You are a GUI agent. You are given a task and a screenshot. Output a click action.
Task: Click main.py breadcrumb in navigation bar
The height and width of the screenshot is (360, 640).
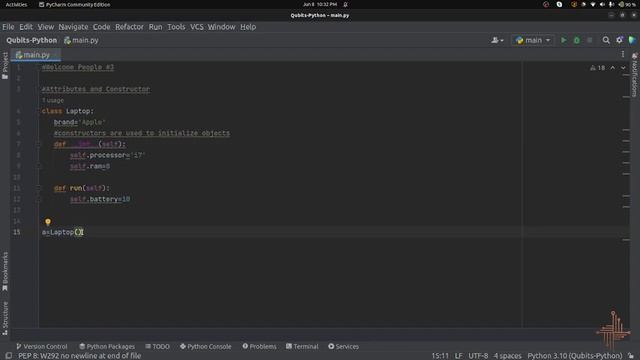tap(81, 40)
